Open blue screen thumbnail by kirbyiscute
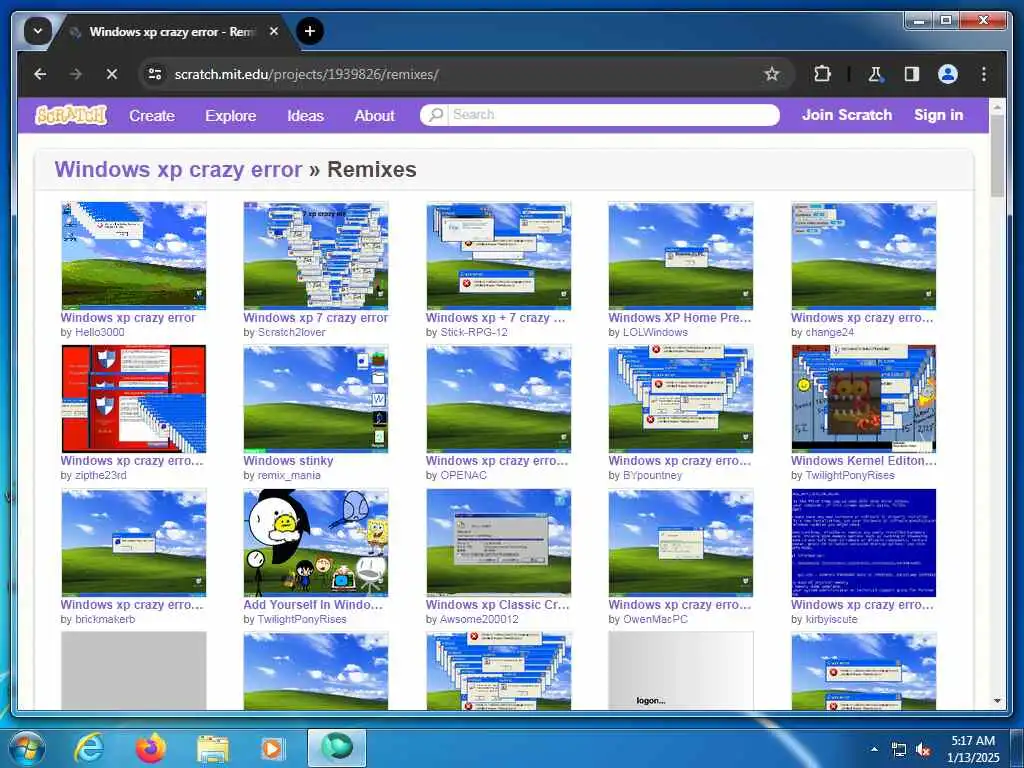Screen dimensions: 1024x768 tap(863, 543)
